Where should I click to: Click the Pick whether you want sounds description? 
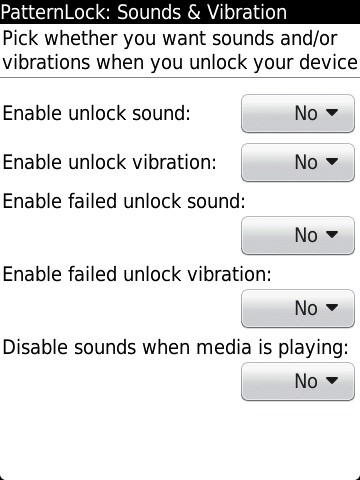click(180, 50)
